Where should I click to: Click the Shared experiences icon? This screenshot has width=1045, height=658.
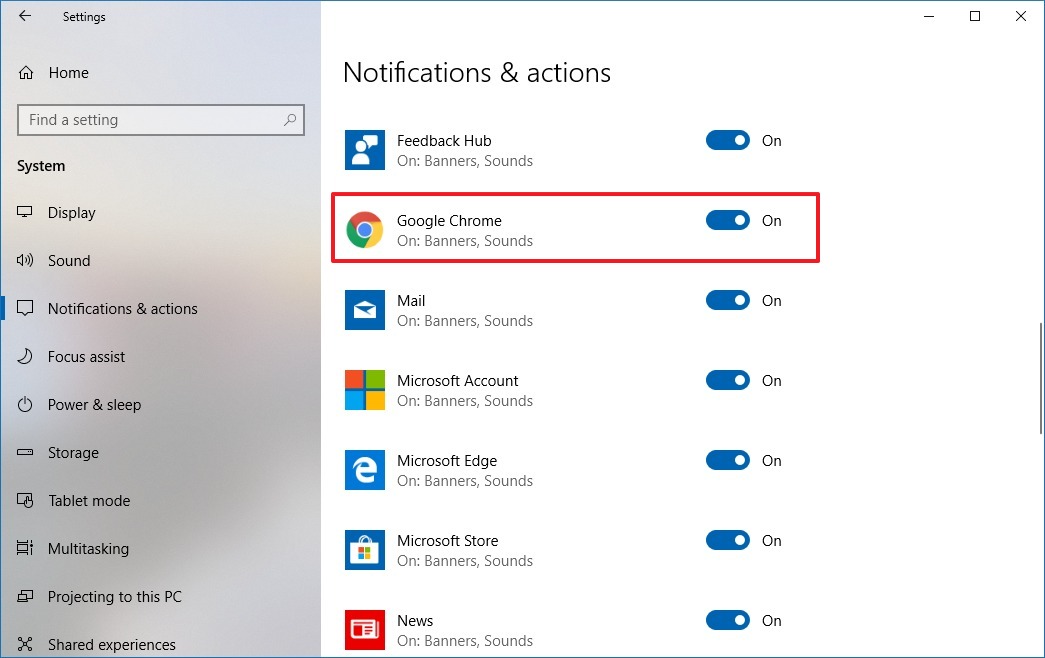point(25,644)
